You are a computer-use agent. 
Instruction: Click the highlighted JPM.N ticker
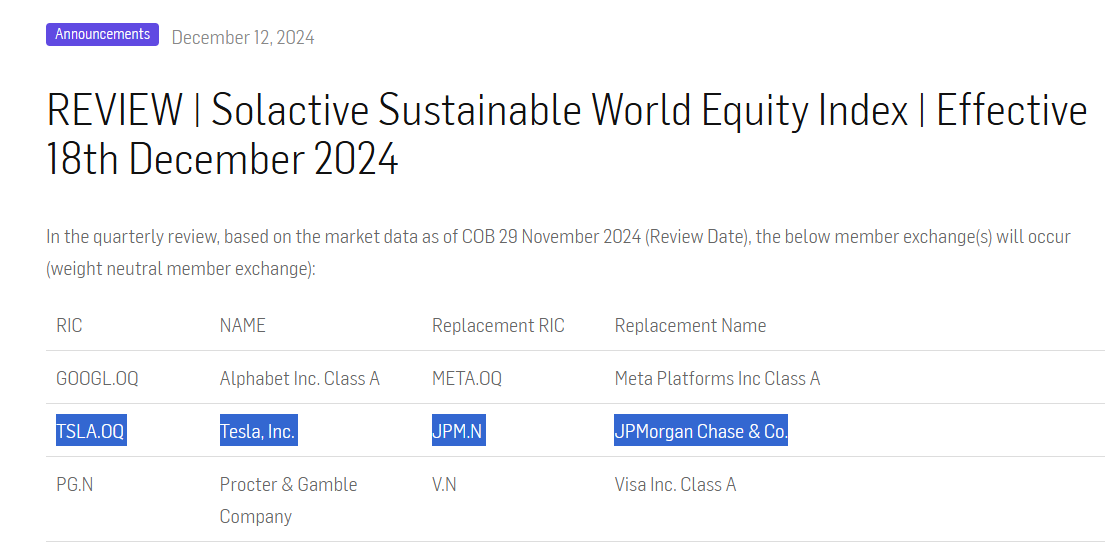459,431
